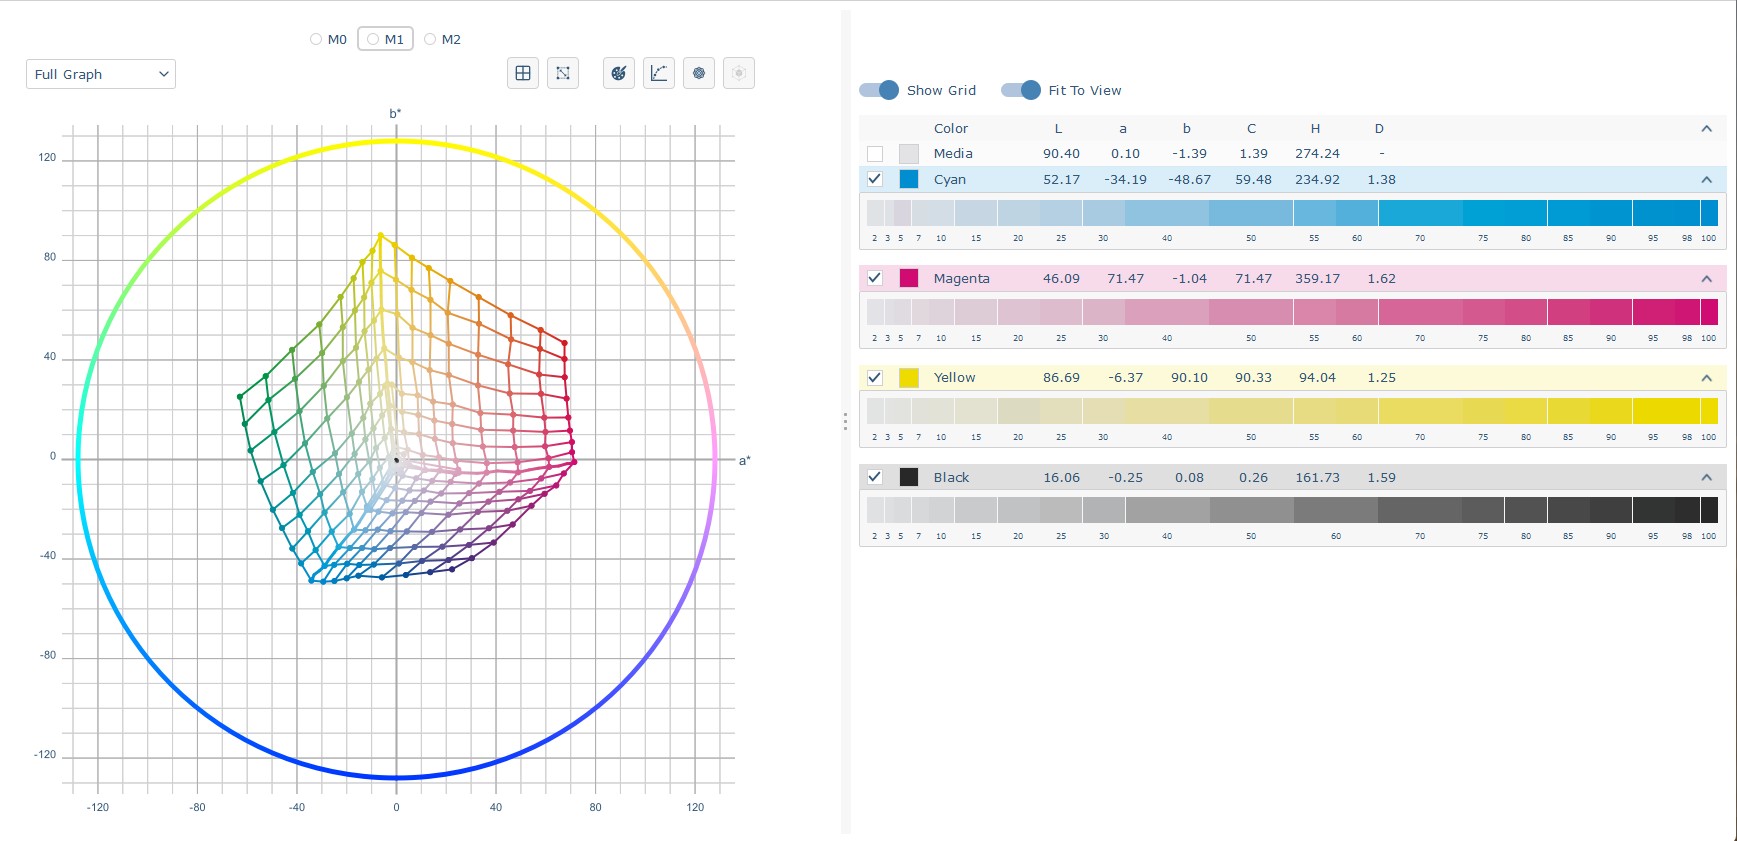
Task: Click the greyed-out 3D hexagon icon
Action: pyautogui.click(x=739, y=73)
